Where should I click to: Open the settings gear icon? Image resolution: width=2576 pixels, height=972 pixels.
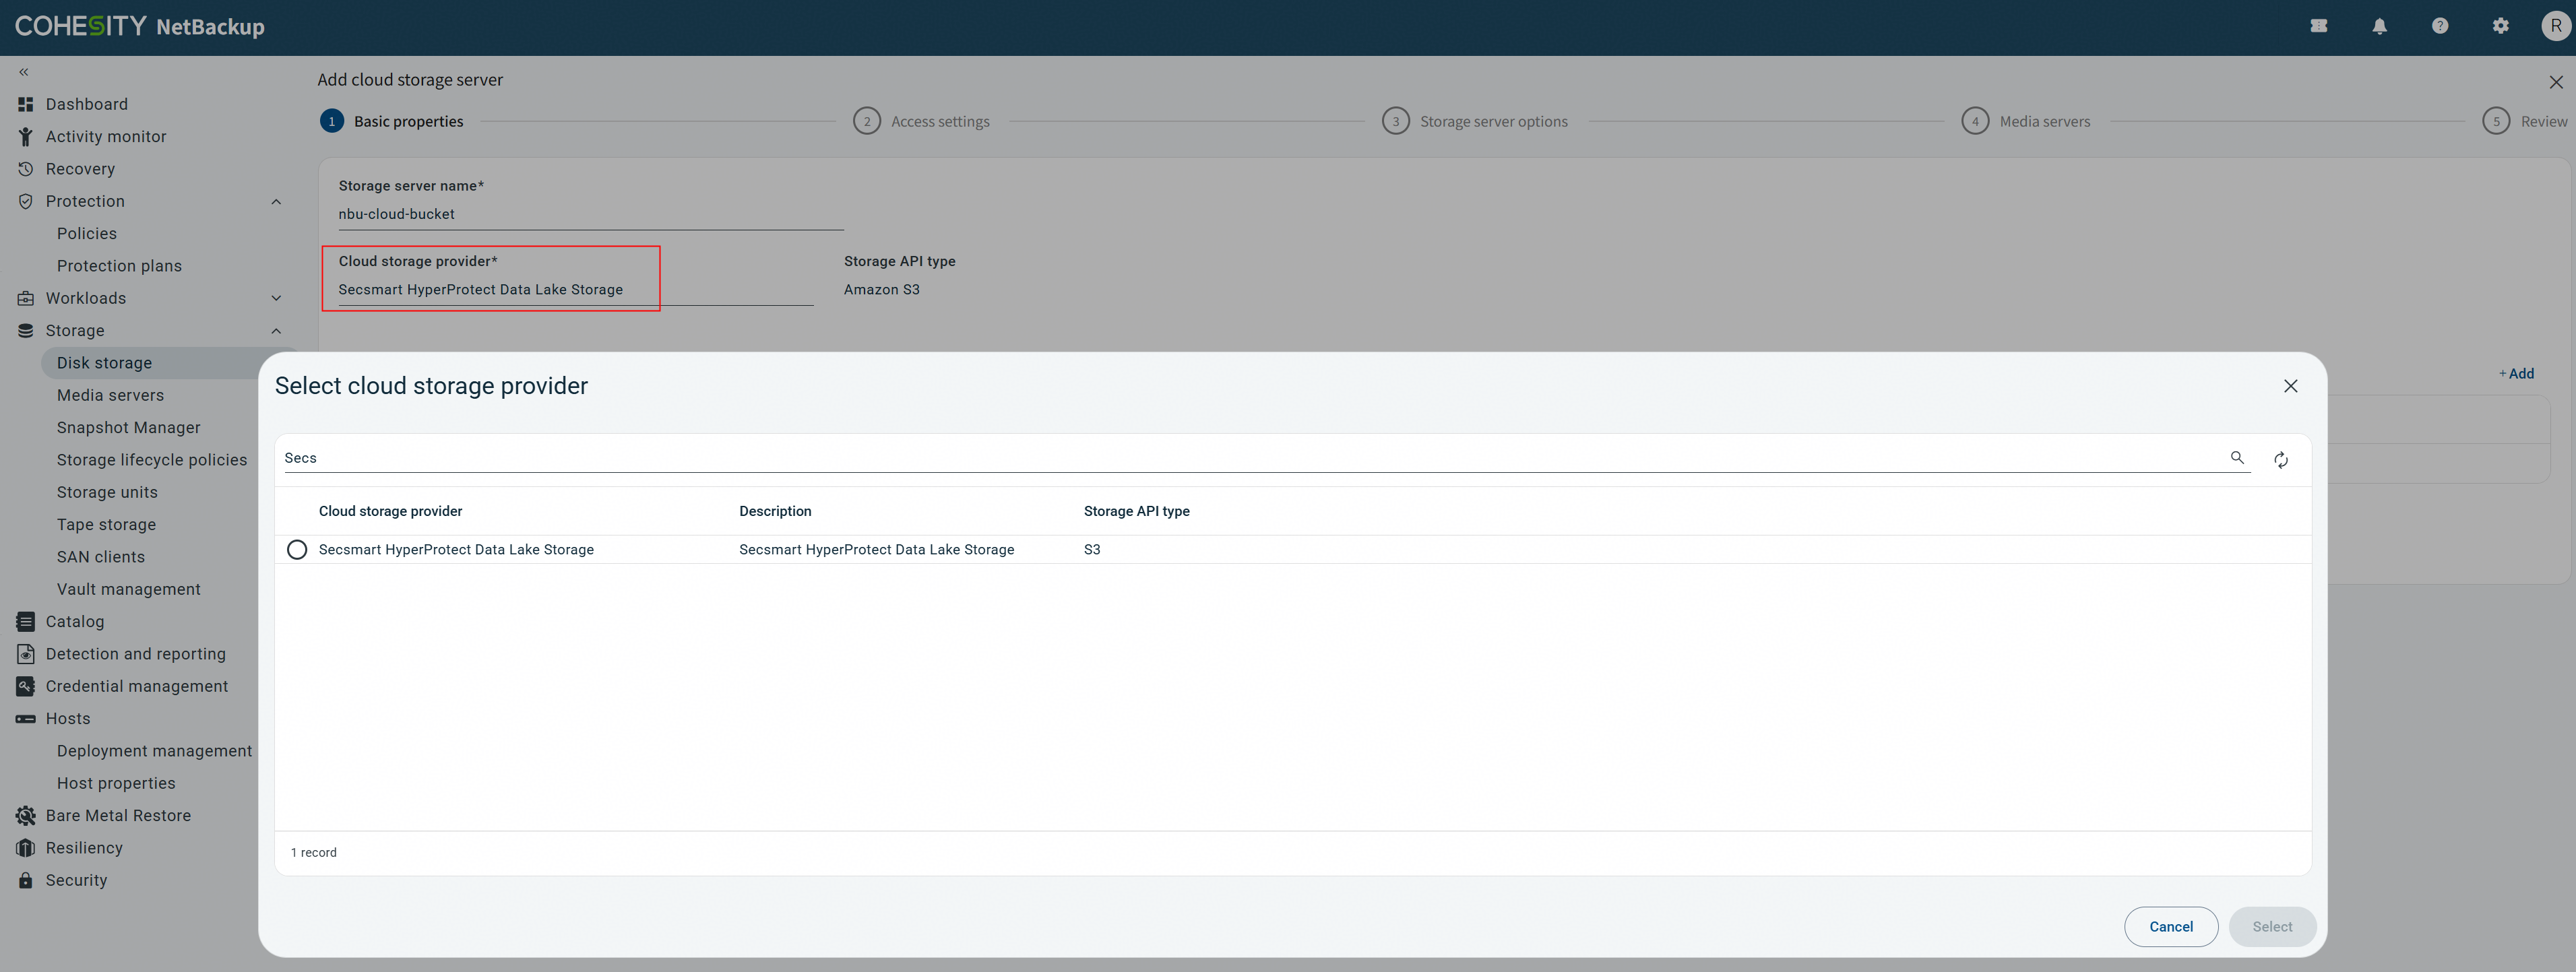click(x=2500, y=27)
